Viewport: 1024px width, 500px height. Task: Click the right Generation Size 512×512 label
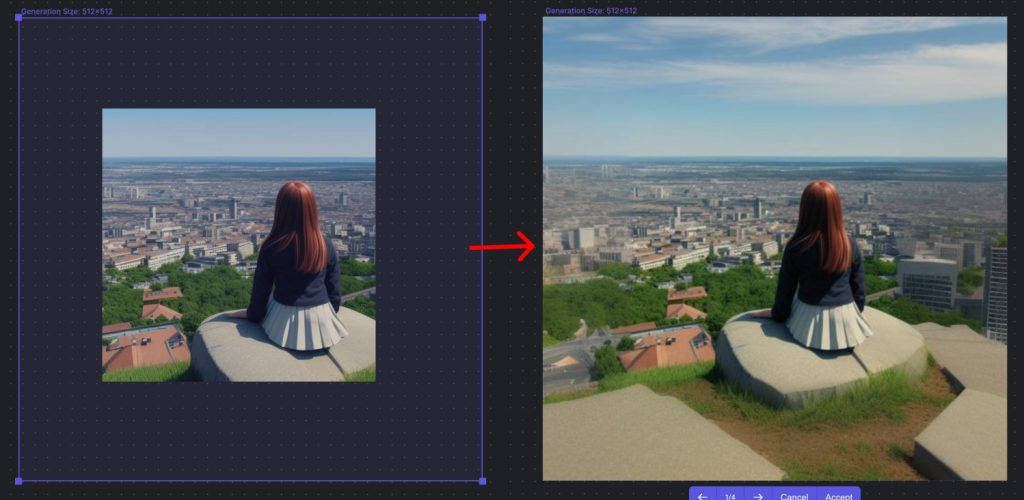click(590, 11)
